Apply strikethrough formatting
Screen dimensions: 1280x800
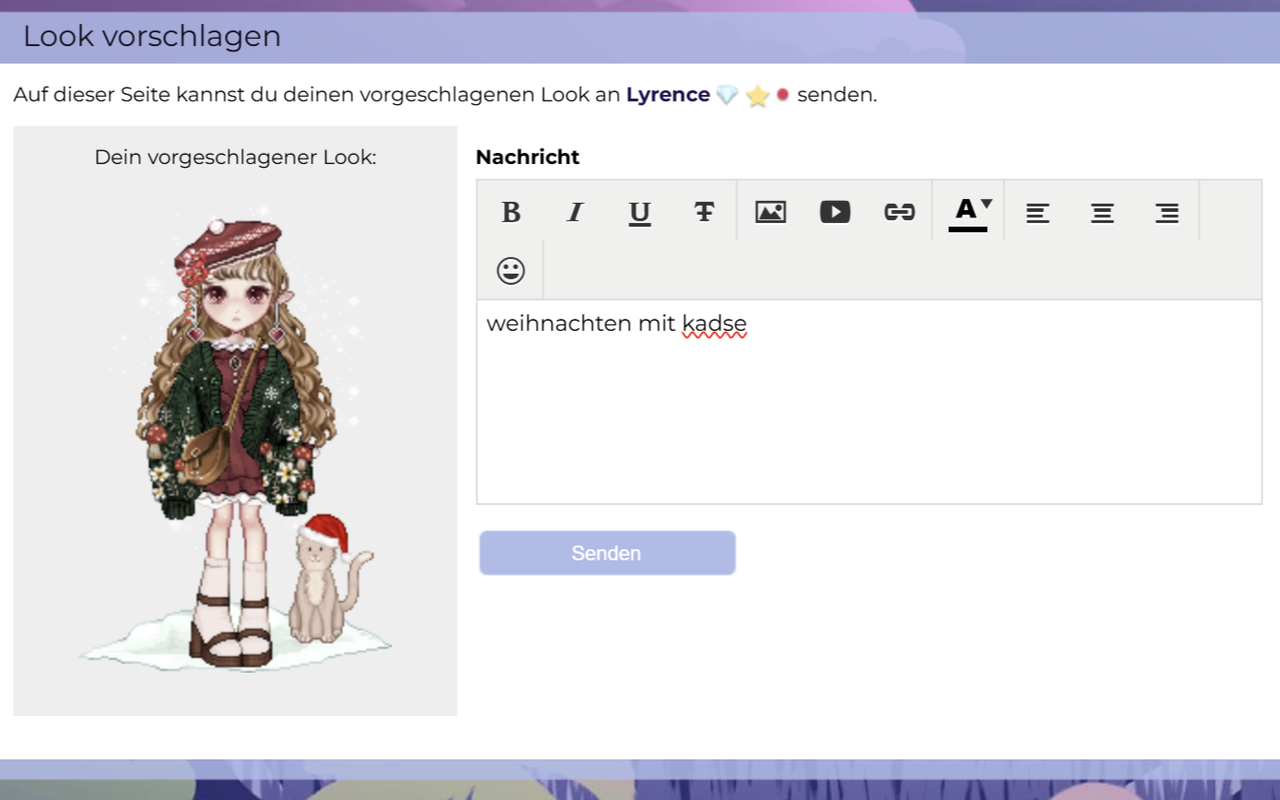click(704, 212)
